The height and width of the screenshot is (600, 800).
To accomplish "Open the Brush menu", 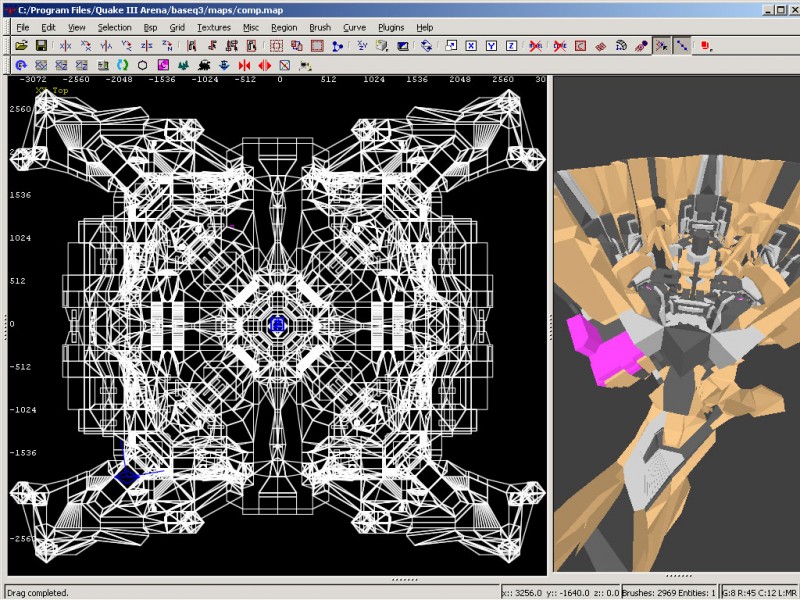I will click(x=320, y=28).
